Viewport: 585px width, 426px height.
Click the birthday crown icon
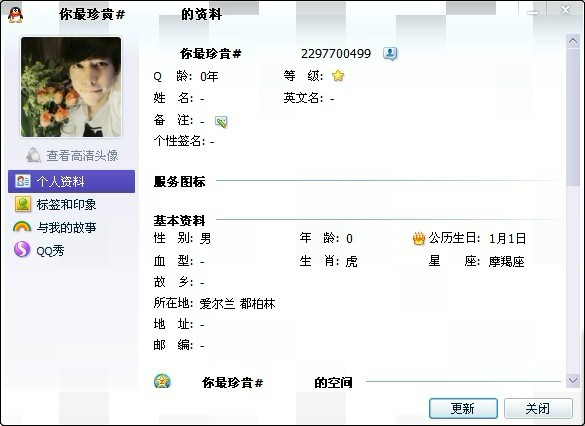point(419,238)
